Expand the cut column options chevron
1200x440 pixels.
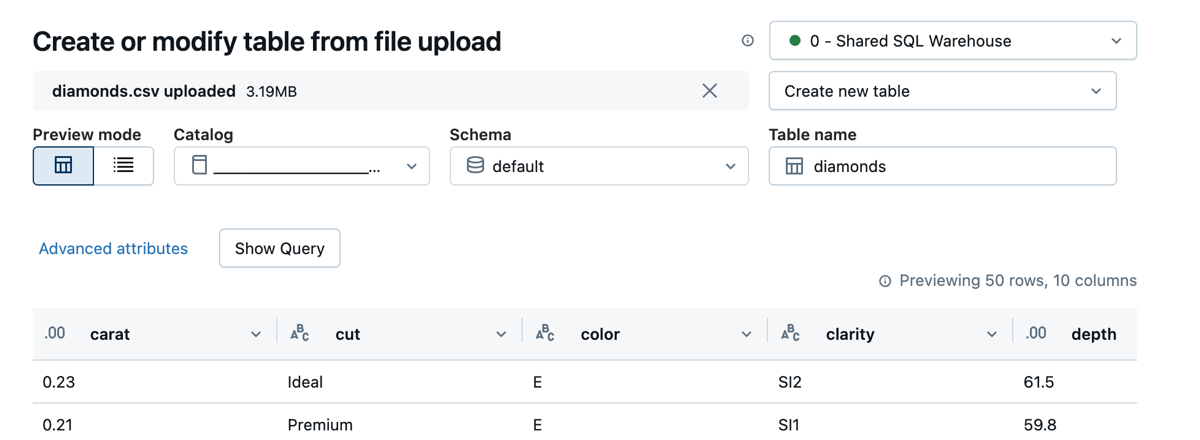pos(501,334)
